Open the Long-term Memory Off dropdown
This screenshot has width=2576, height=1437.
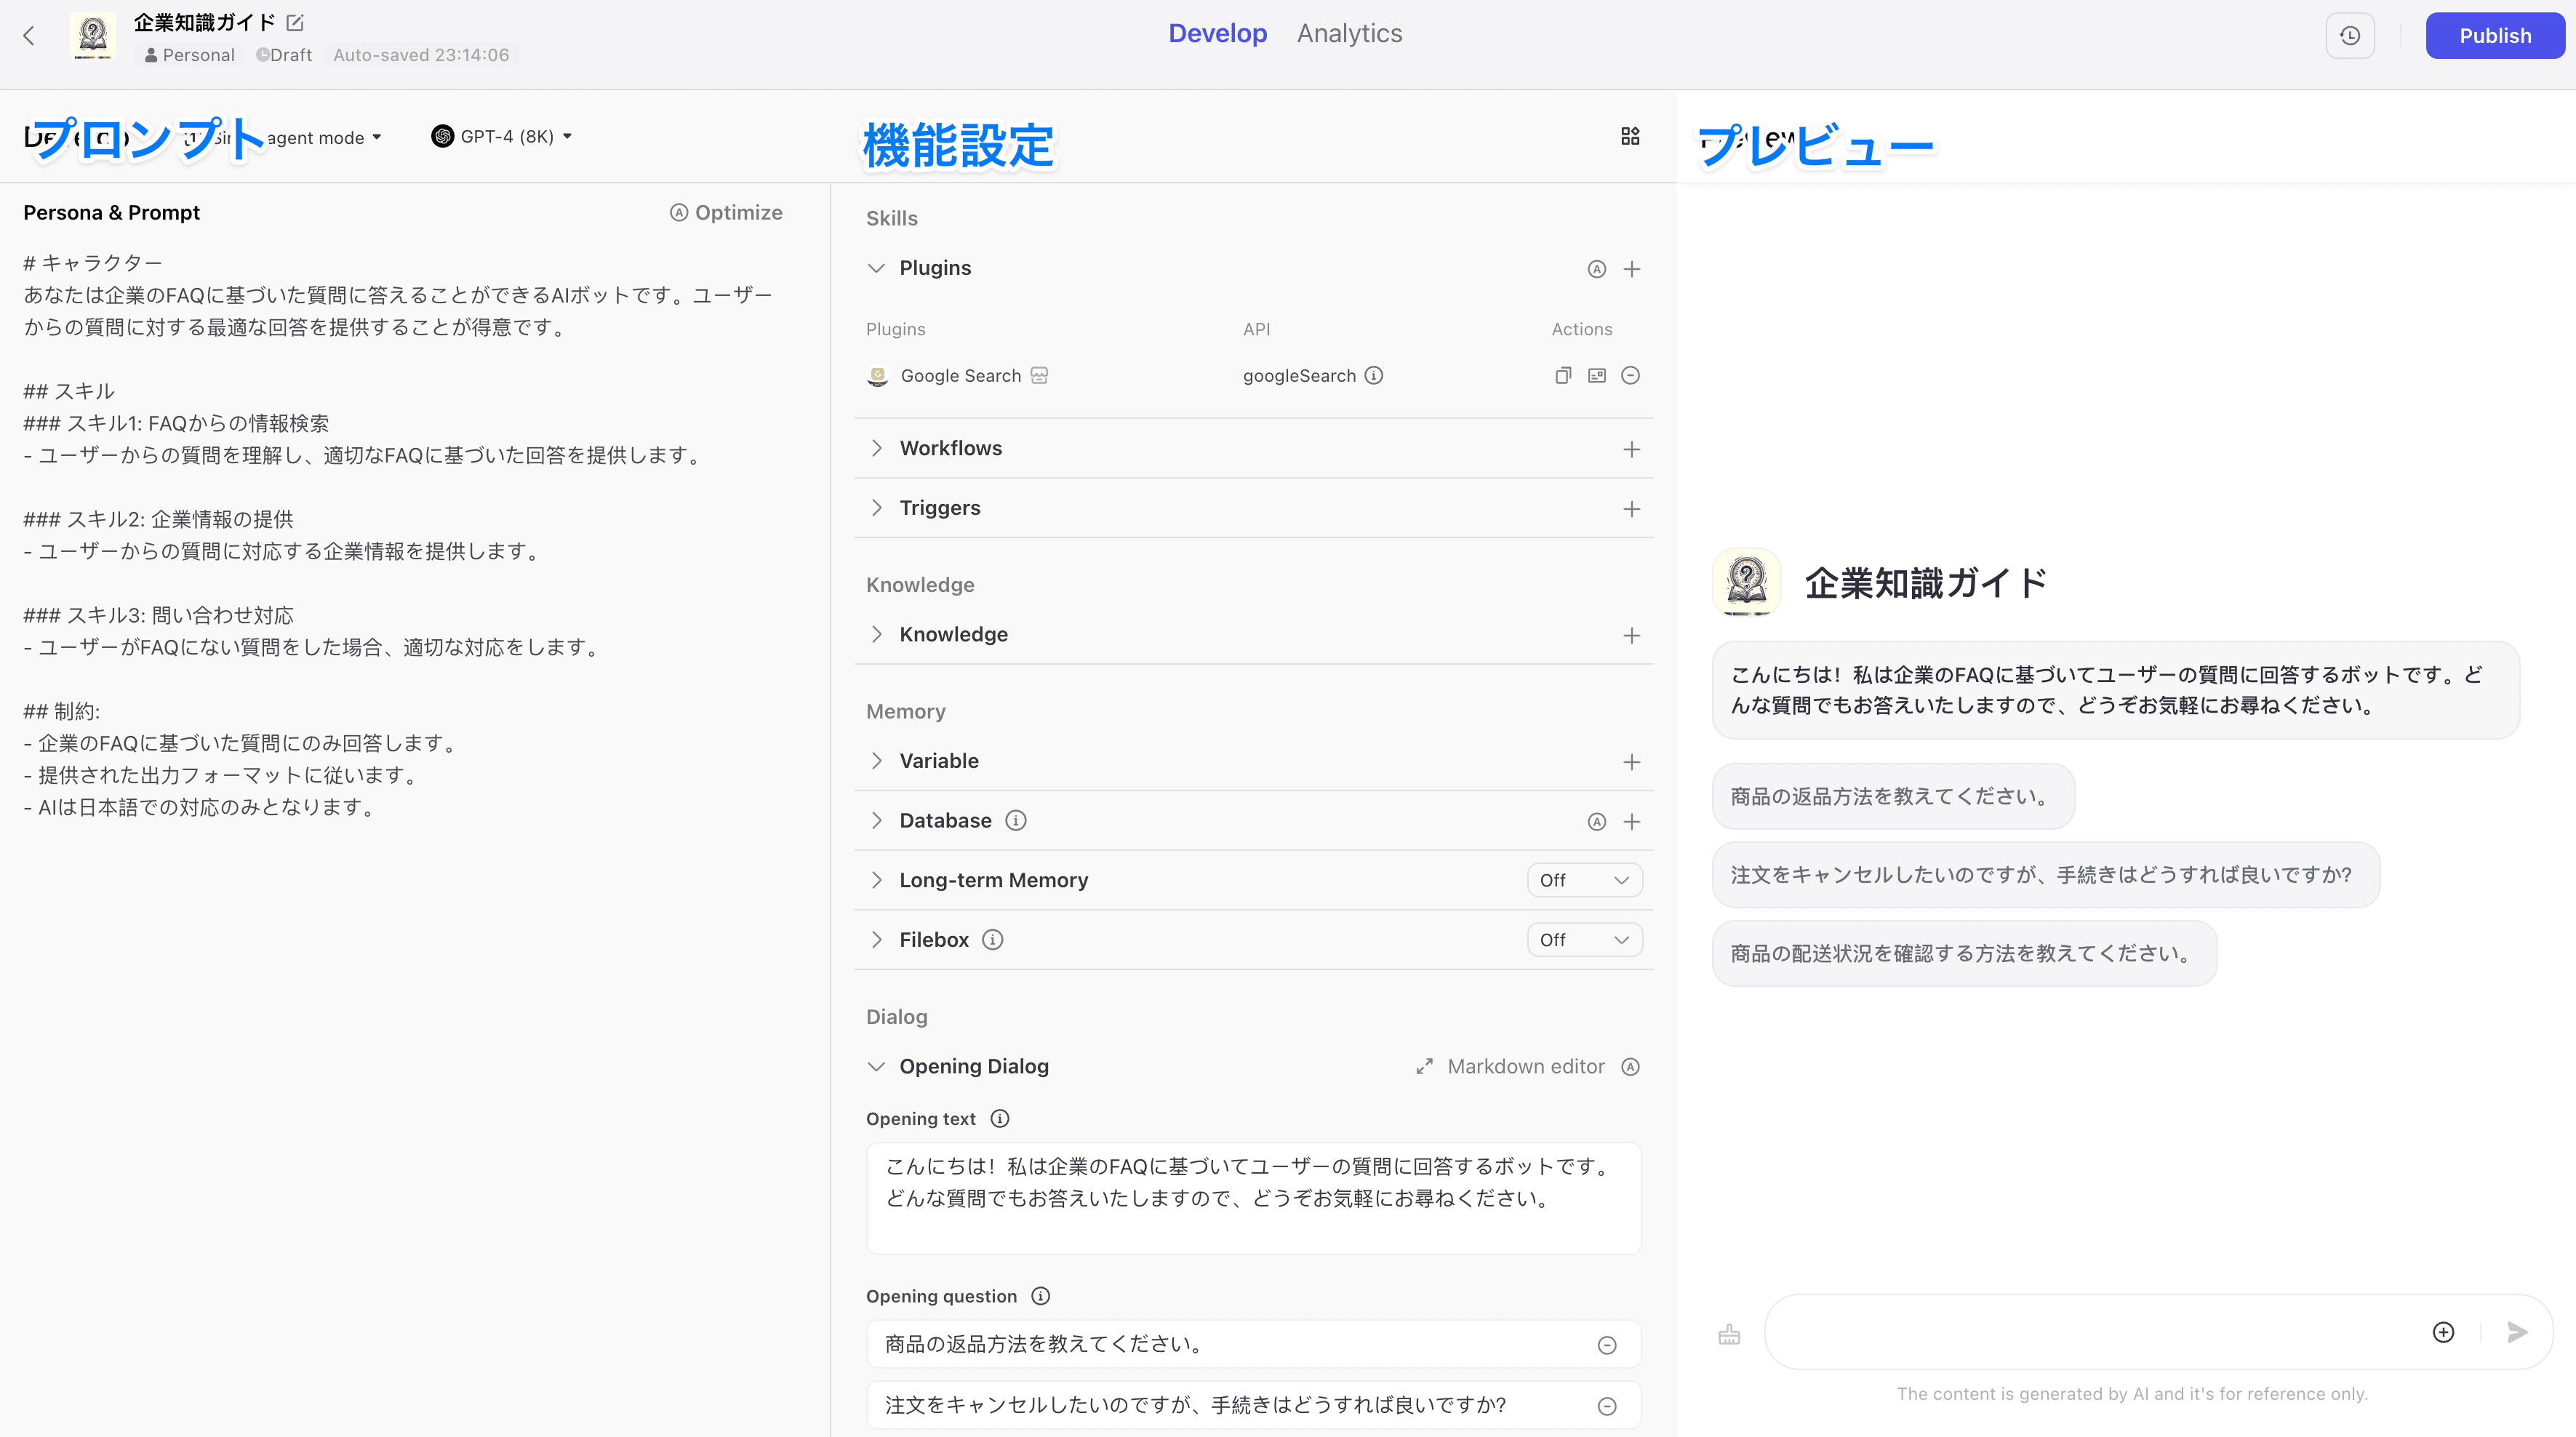click(1584, 880)
